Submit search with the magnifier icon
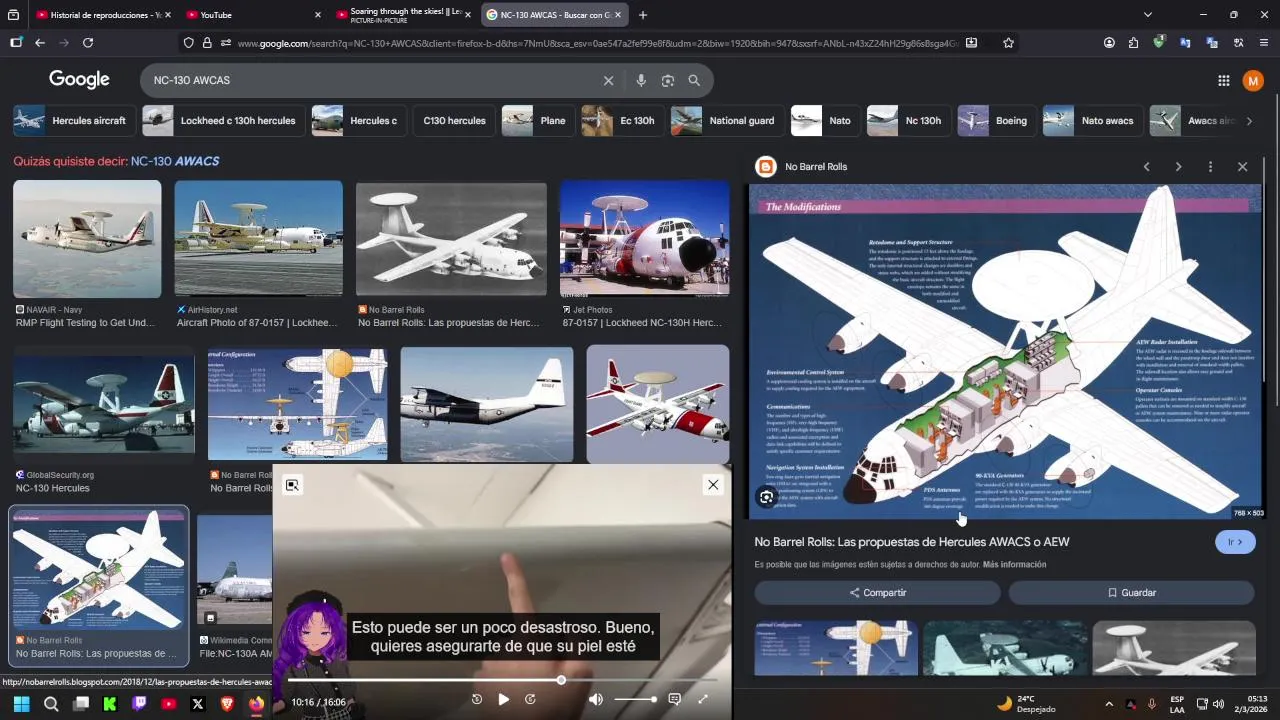The height and width of the screenshot is (720, 1280). tap(694, 80)
